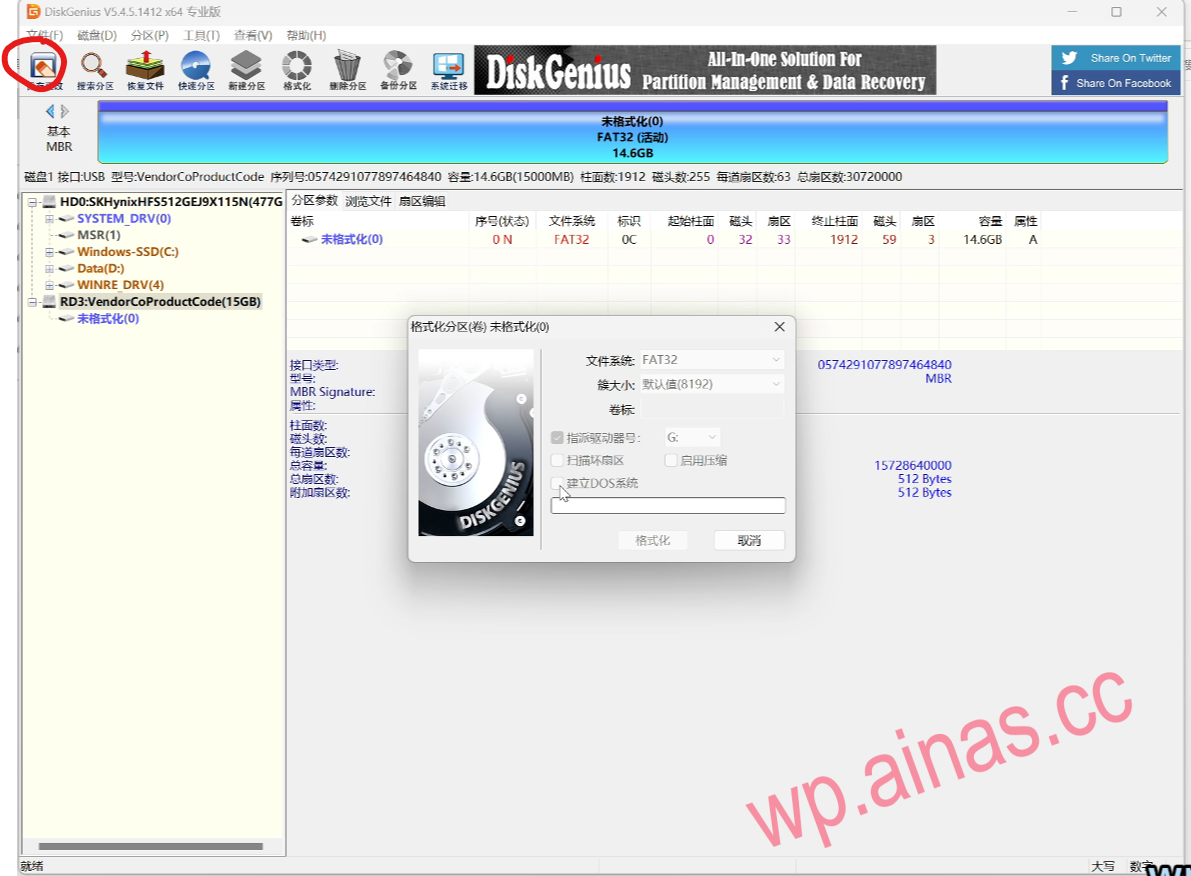Click the drive icon beside MSR(1)
Image resolution: width=1191 pixels, height=876 pixels.
(66, 235)
